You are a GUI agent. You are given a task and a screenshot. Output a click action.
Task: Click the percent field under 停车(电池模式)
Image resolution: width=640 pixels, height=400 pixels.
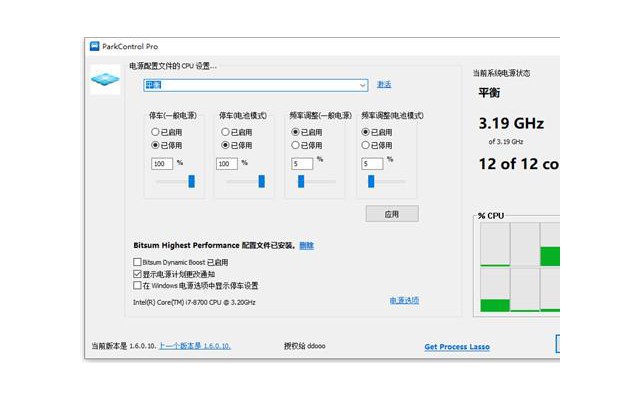point(227,164)
